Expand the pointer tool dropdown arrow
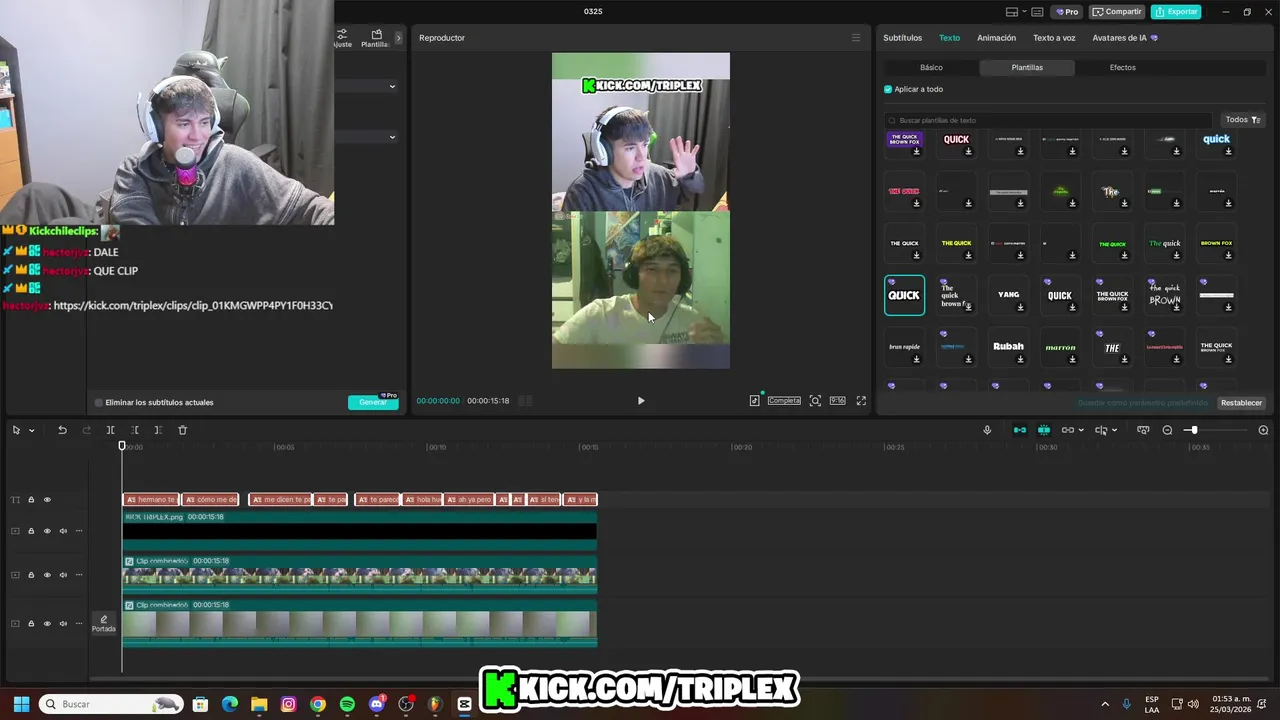The height and width of the screenshot is (720, 1280). point(31,431)
